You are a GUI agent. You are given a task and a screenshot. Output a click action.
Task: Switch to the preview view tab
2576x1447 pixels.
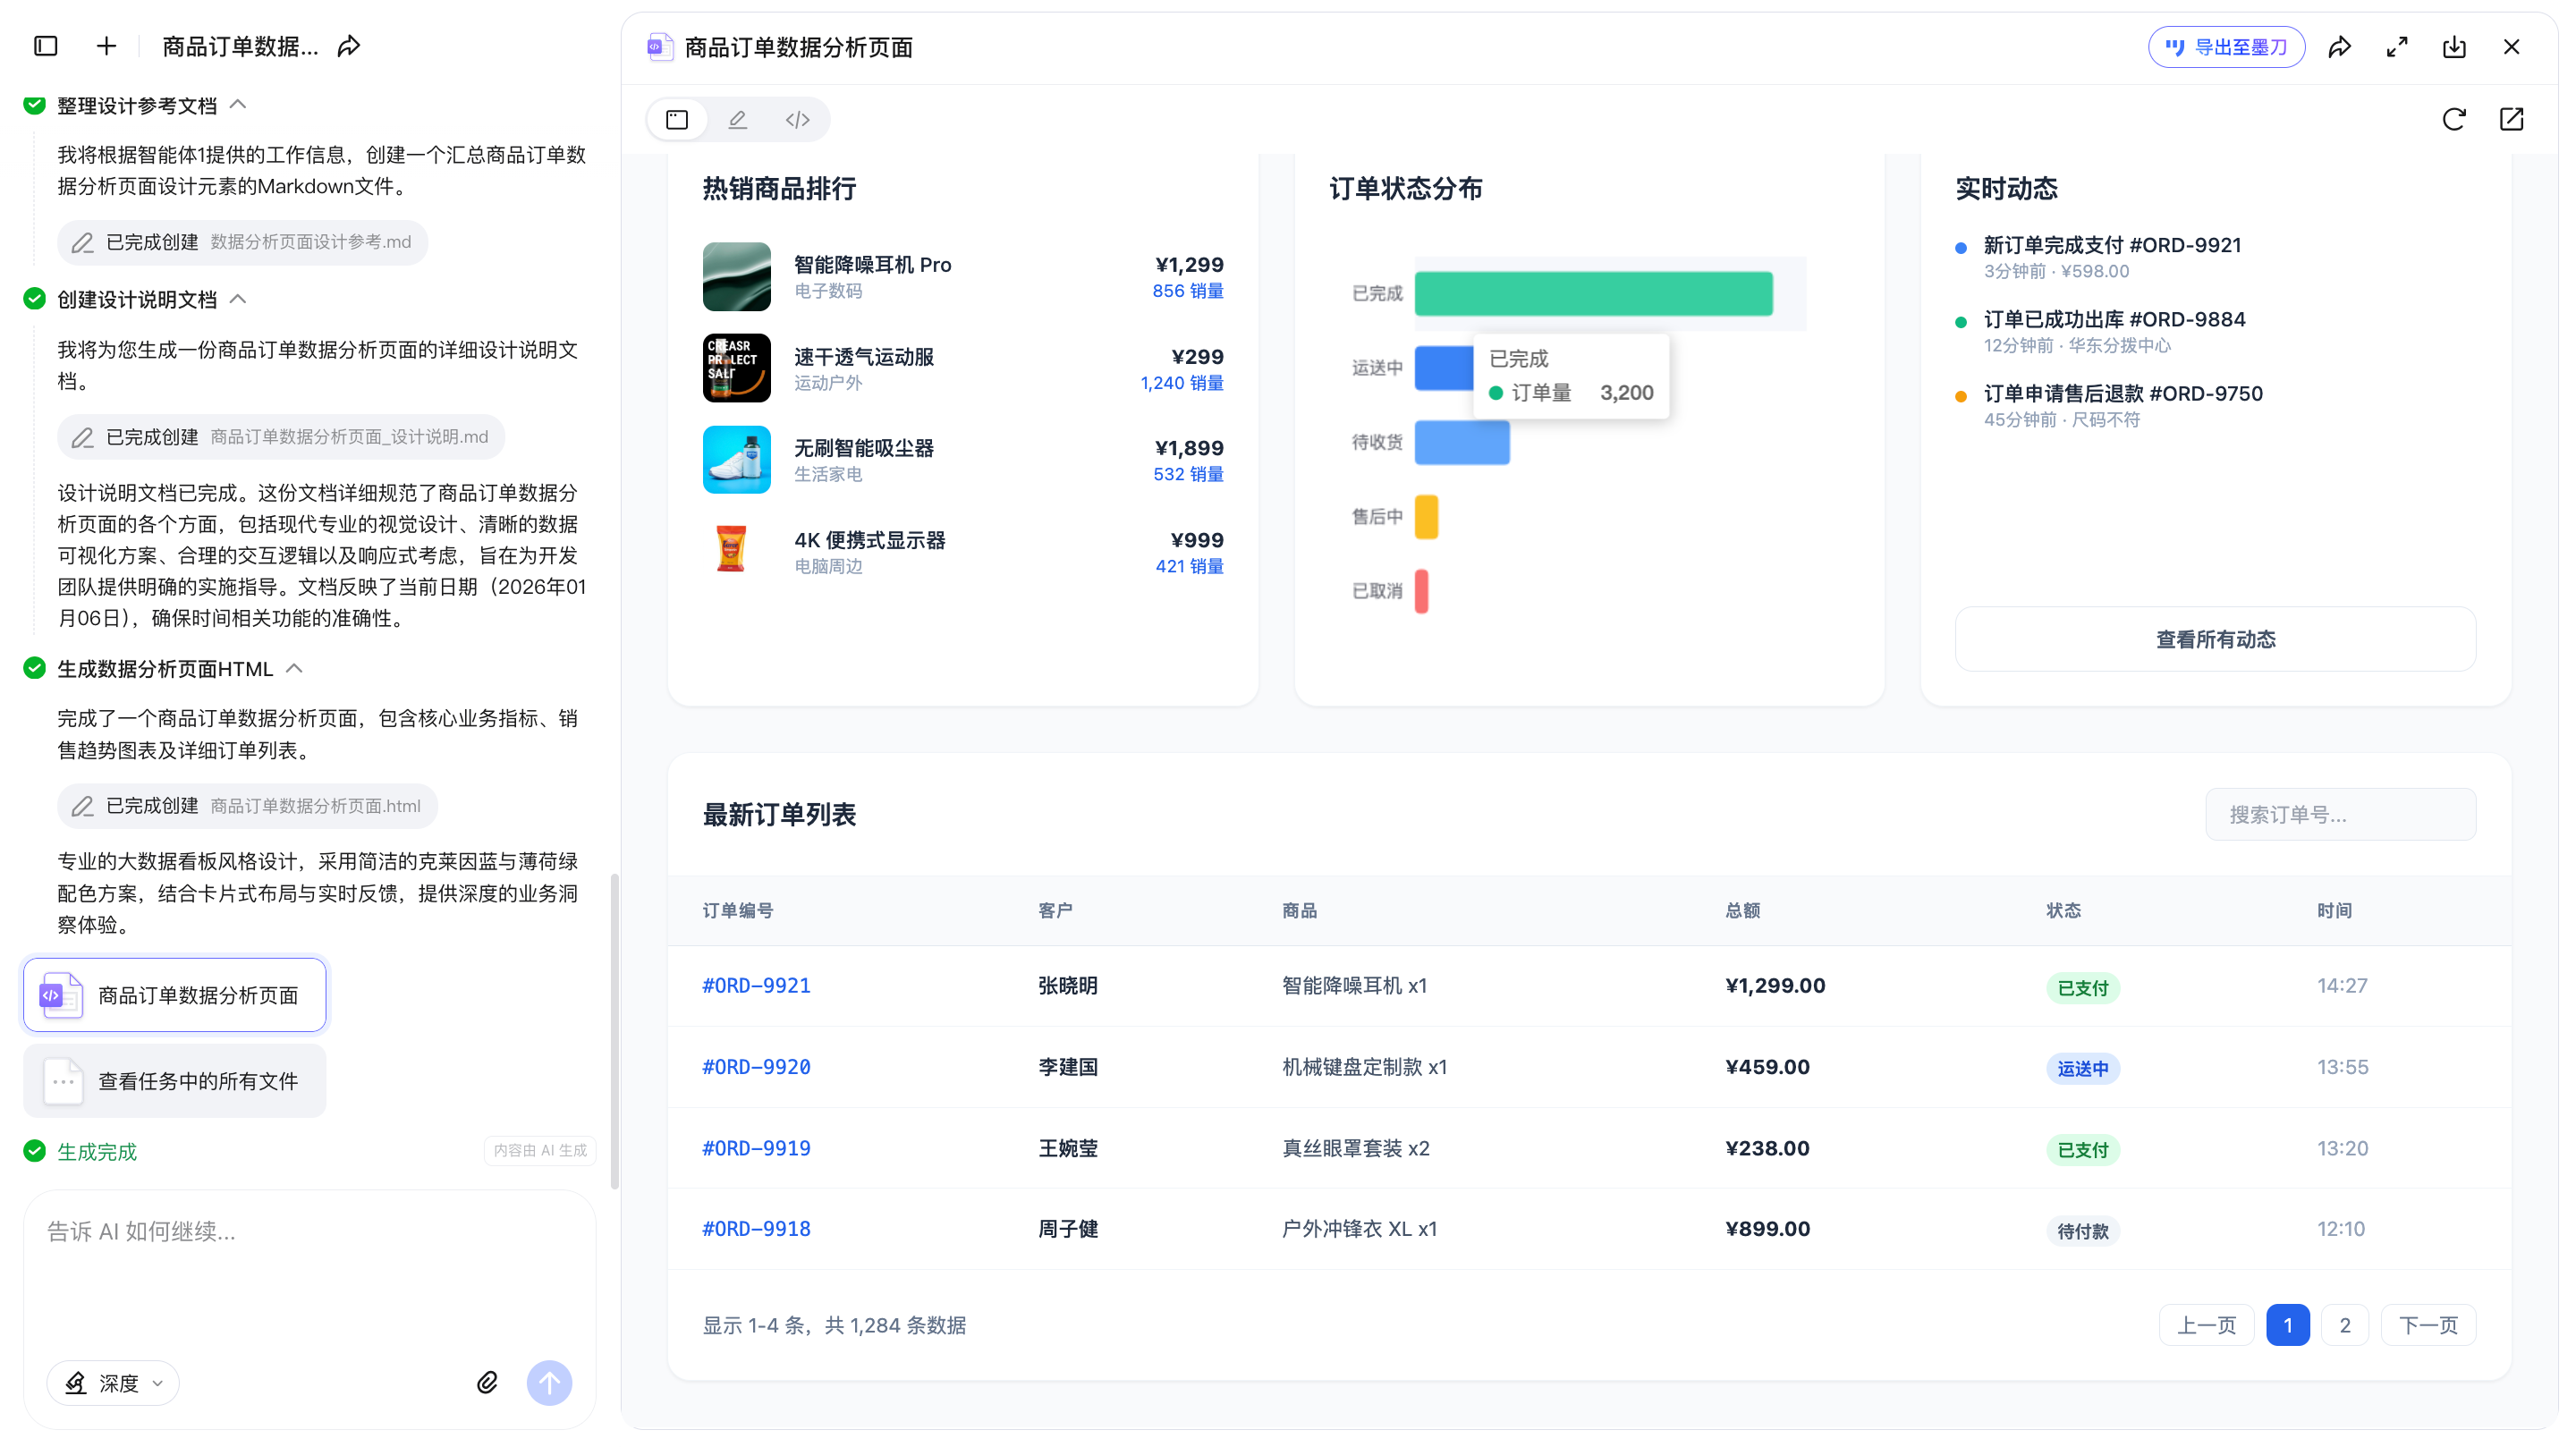click(x=677, y=120)
